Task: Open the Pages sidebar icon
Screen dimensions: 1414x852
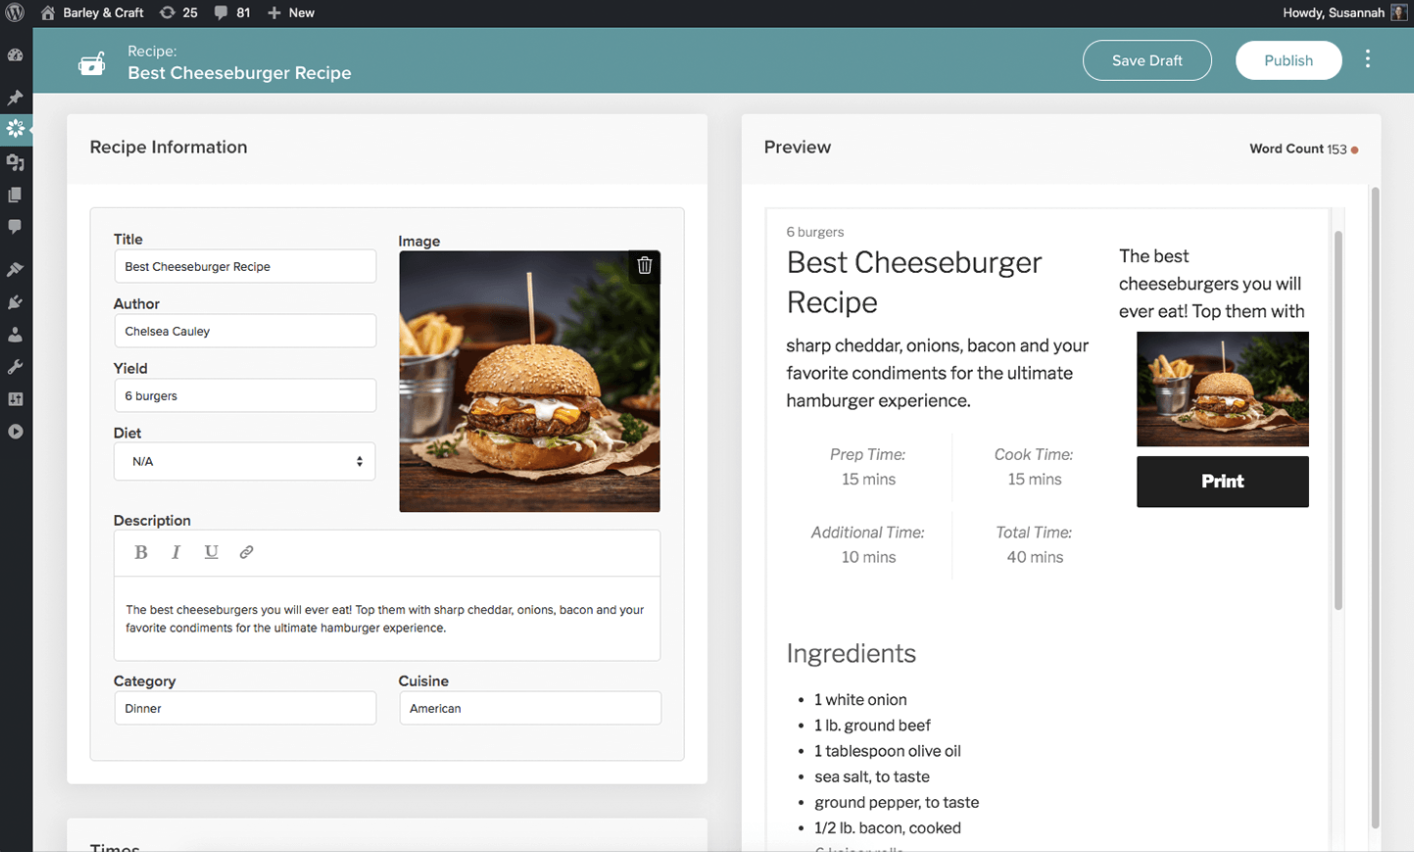Action: click(x=15, y=194)
